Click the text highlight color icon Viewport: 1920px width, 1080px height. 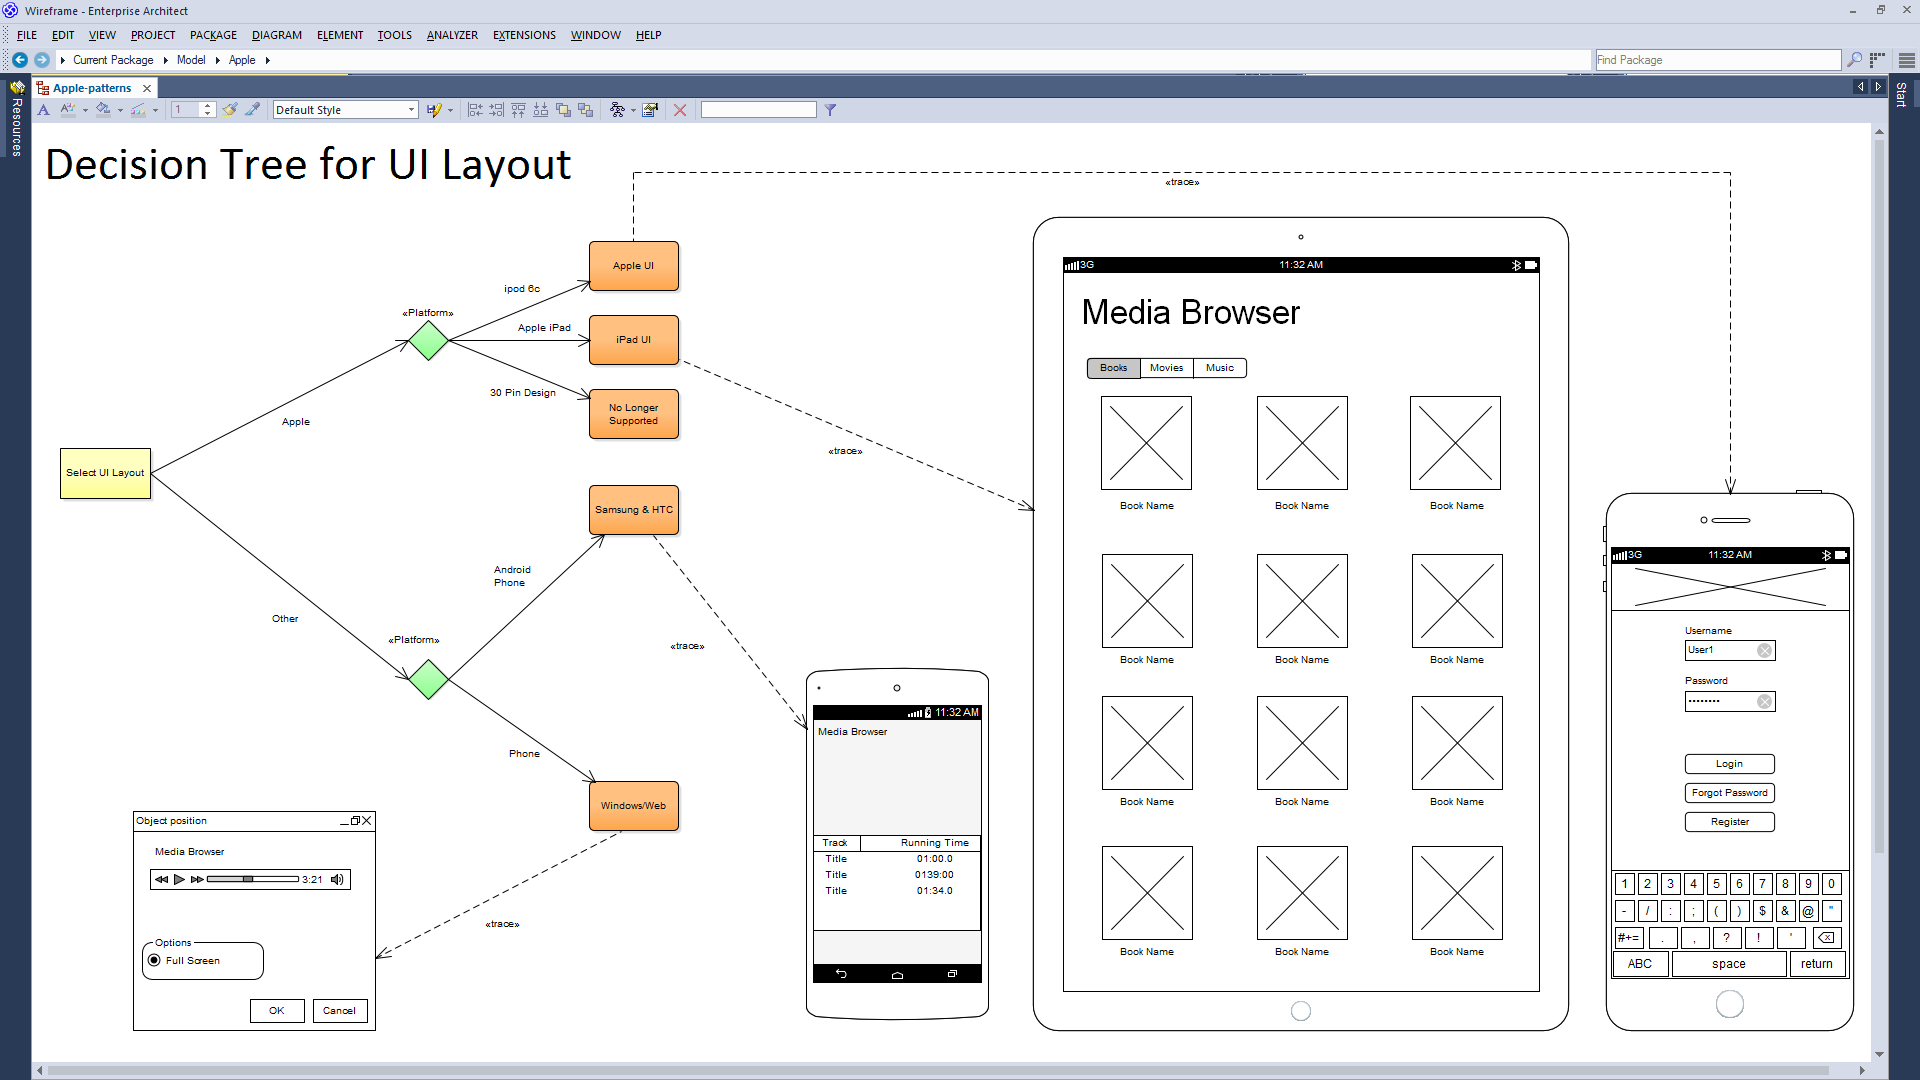click(x=68, y=110)
